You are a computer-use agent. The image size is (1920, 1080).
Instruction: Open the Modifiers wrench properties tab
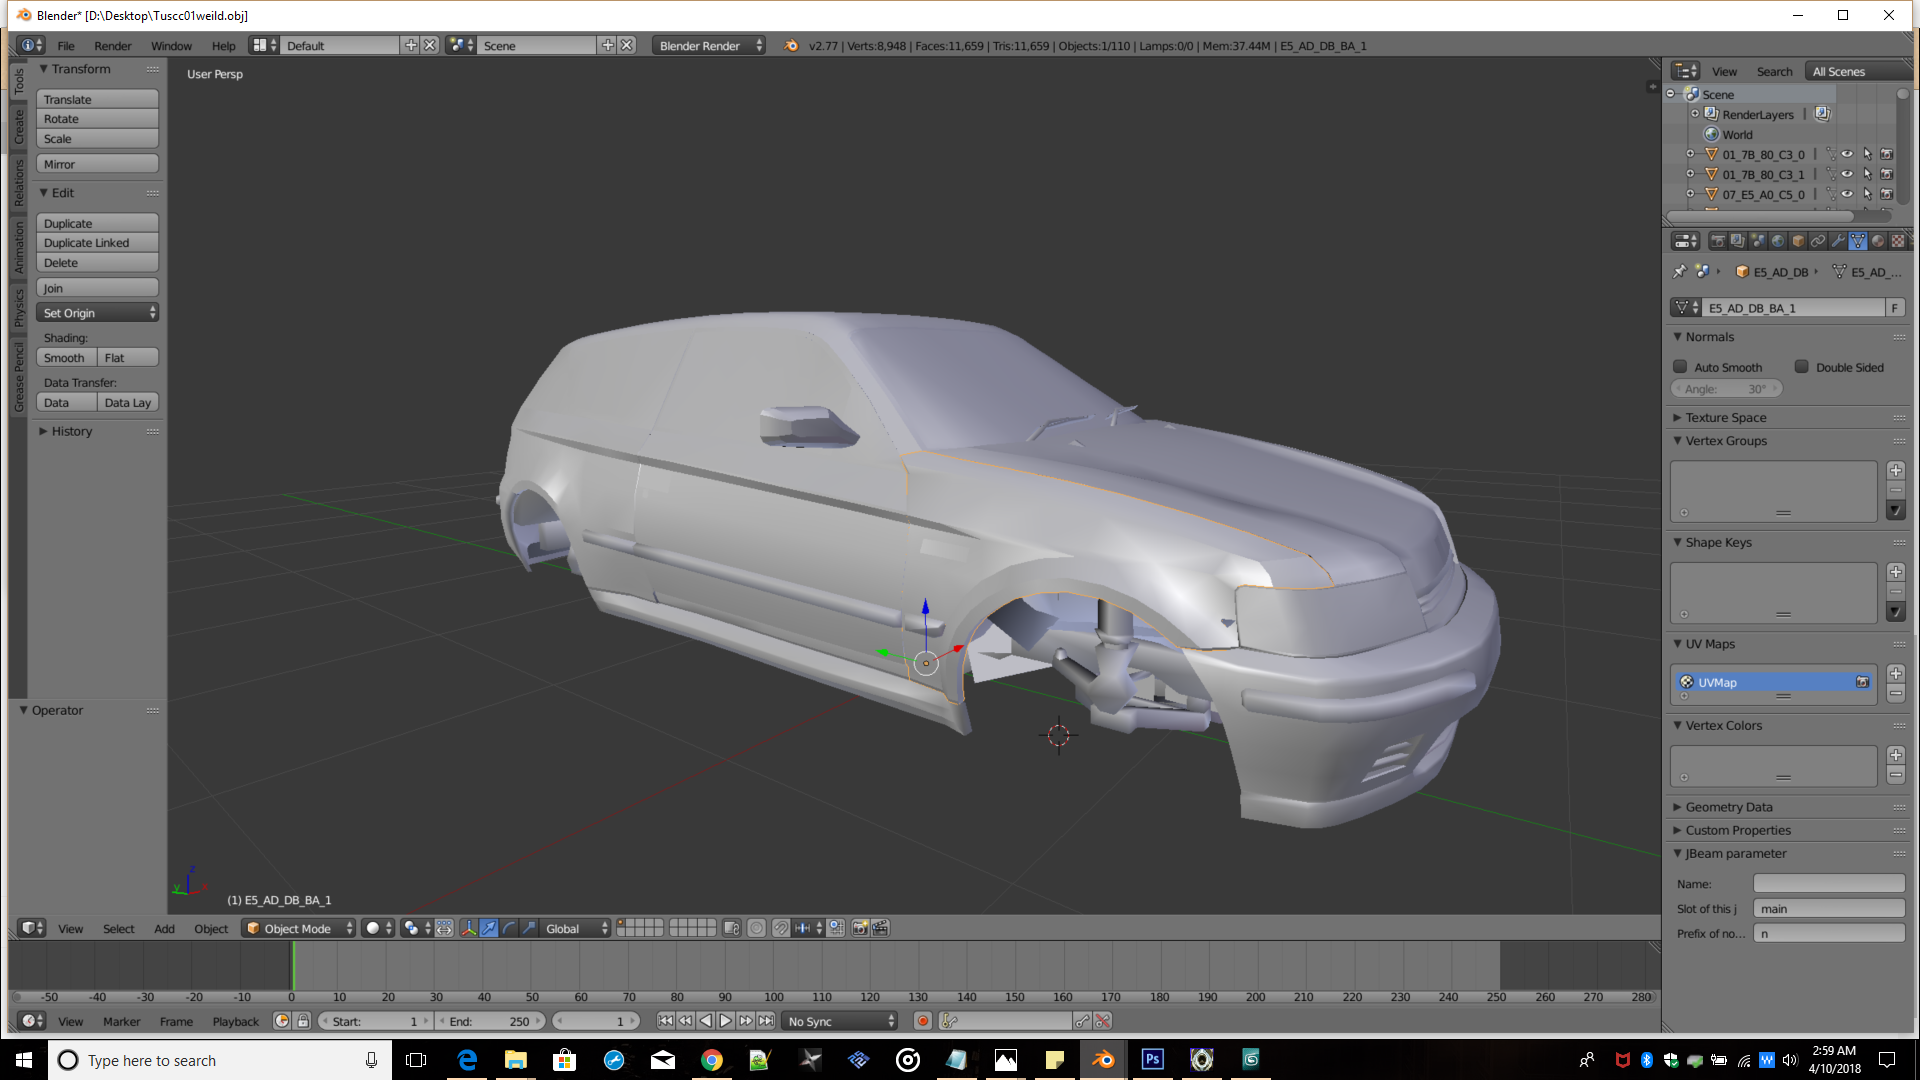pyautogui.click(x=1838, y=241)
